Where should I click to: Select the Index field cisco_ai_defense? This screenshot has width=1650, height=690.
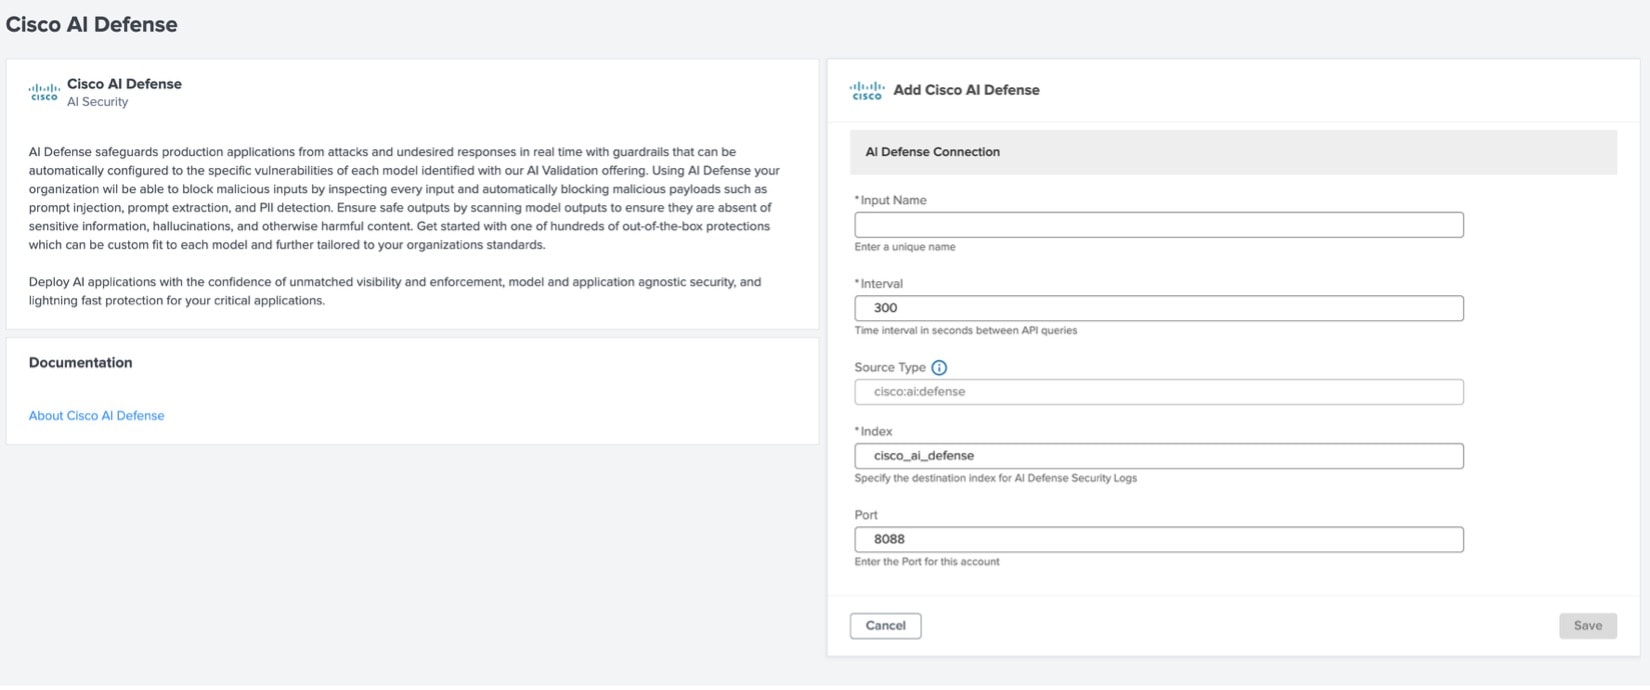pos(1158,456)
